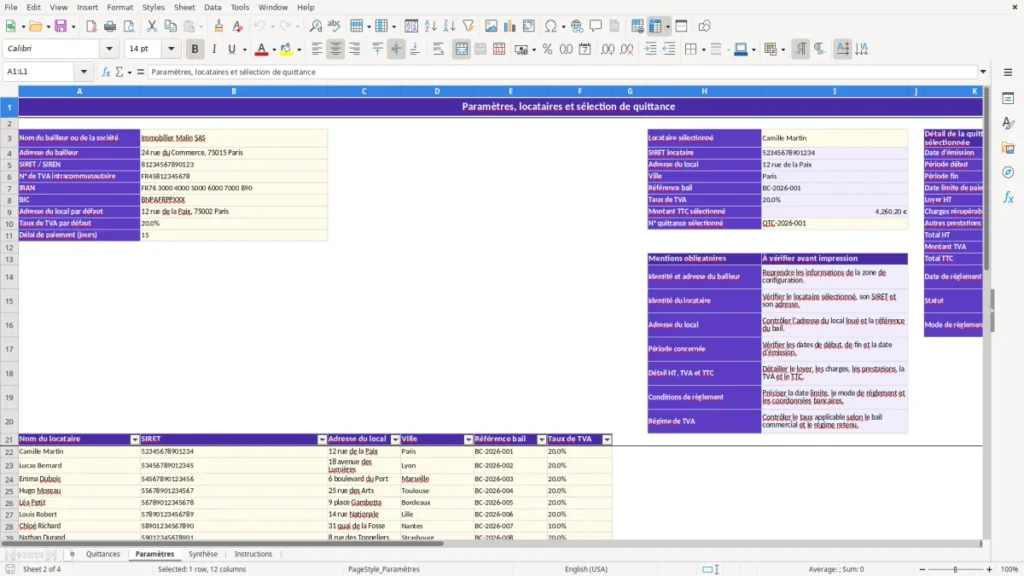Click the Select Function sum button
Image resolution: width=1024 pixels, height=576 pixels.
coord(119,72)
